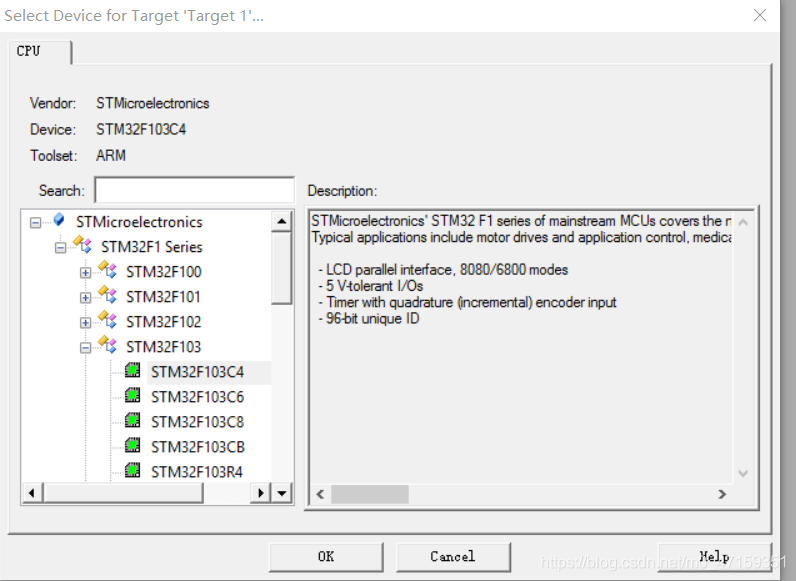The width and height of the screenshot is (796, 581).
Task: Close the Select Device dialog
Action: [x=760, y=15]
